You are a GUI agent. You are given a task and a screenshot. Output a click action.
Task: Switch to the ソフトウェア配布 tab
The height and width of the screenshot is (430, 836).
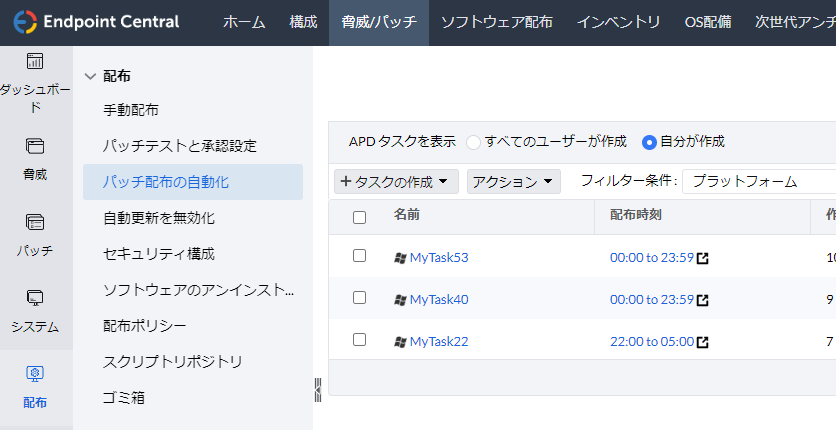tap(496, 22)
